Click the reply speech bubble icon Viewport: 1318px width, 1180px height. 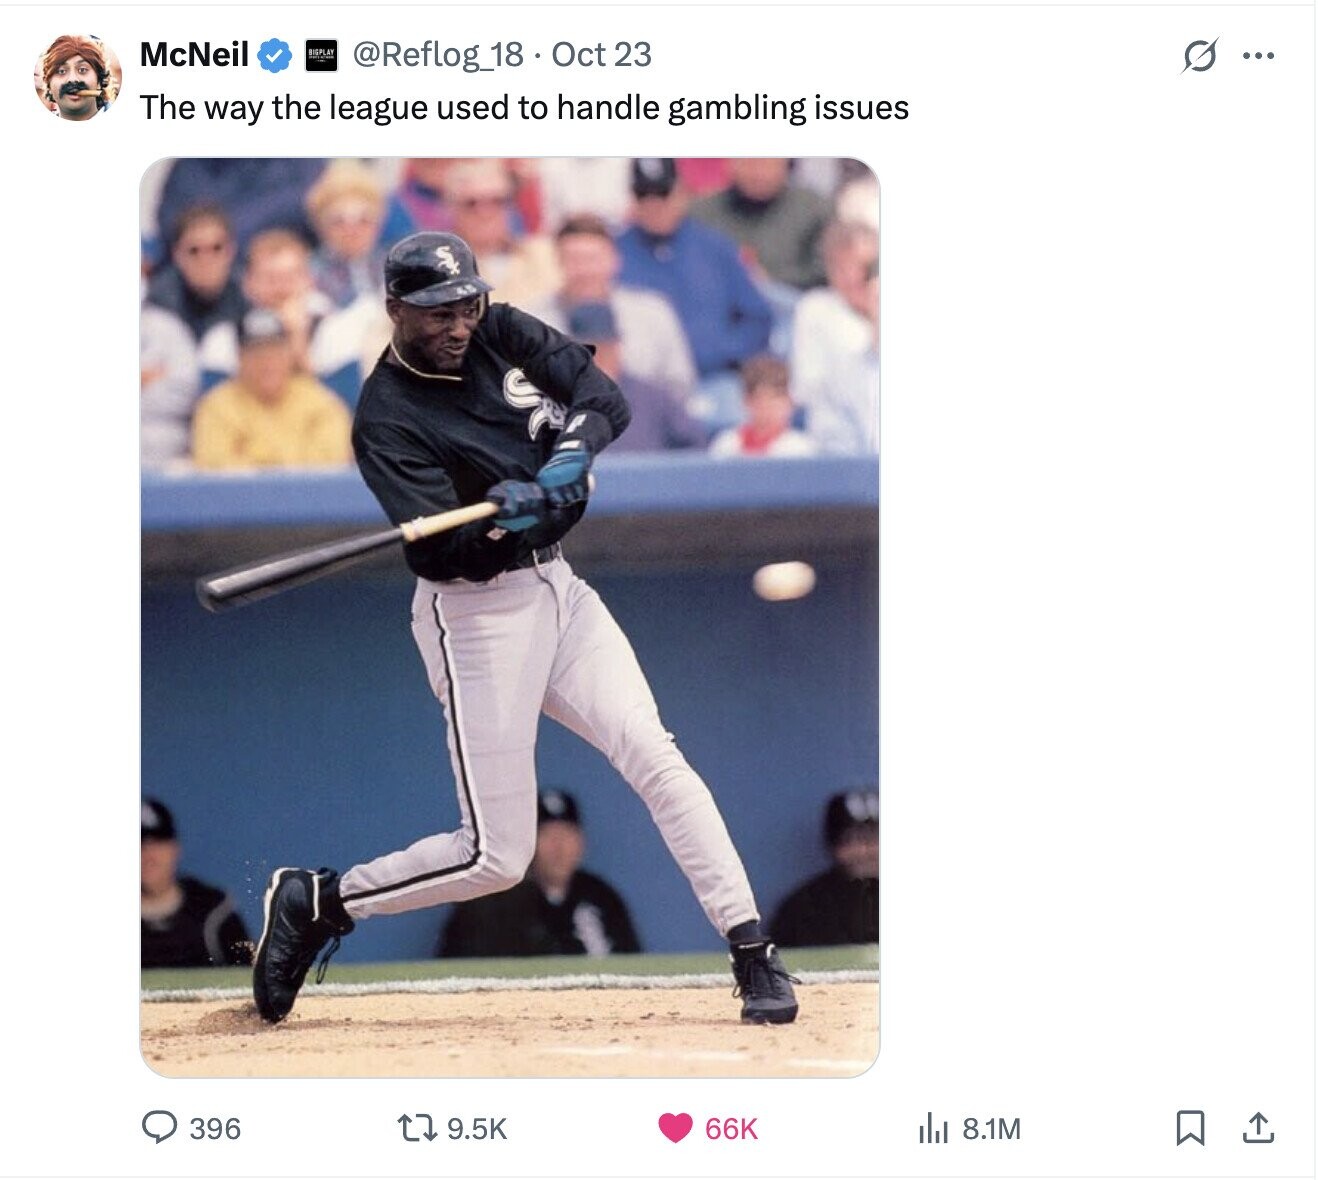pos(158,1128)
